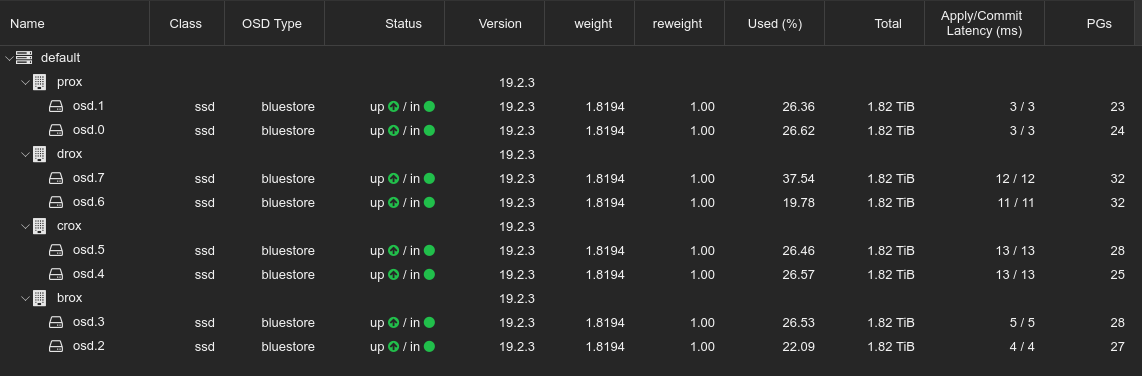Click the osd.5 disk icon
This screenshot has width=1142, height=376.
tap(56, 251)
